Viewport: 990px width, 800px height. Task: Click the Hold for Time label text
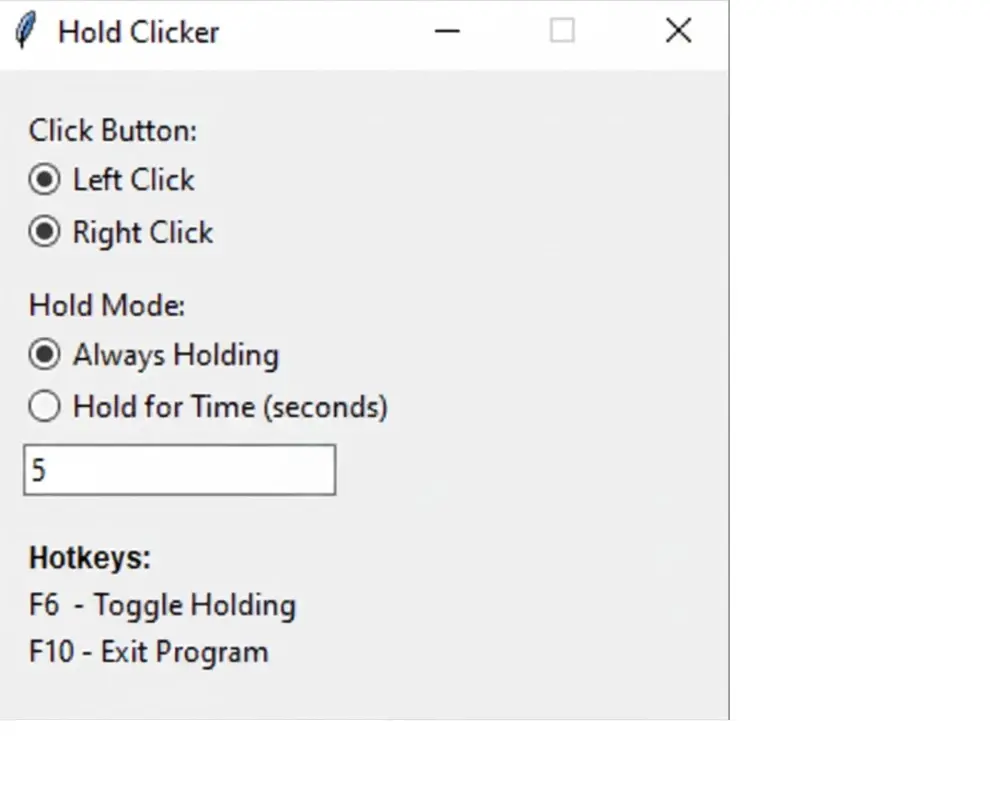pyautogui.click(x=229, y=406)
